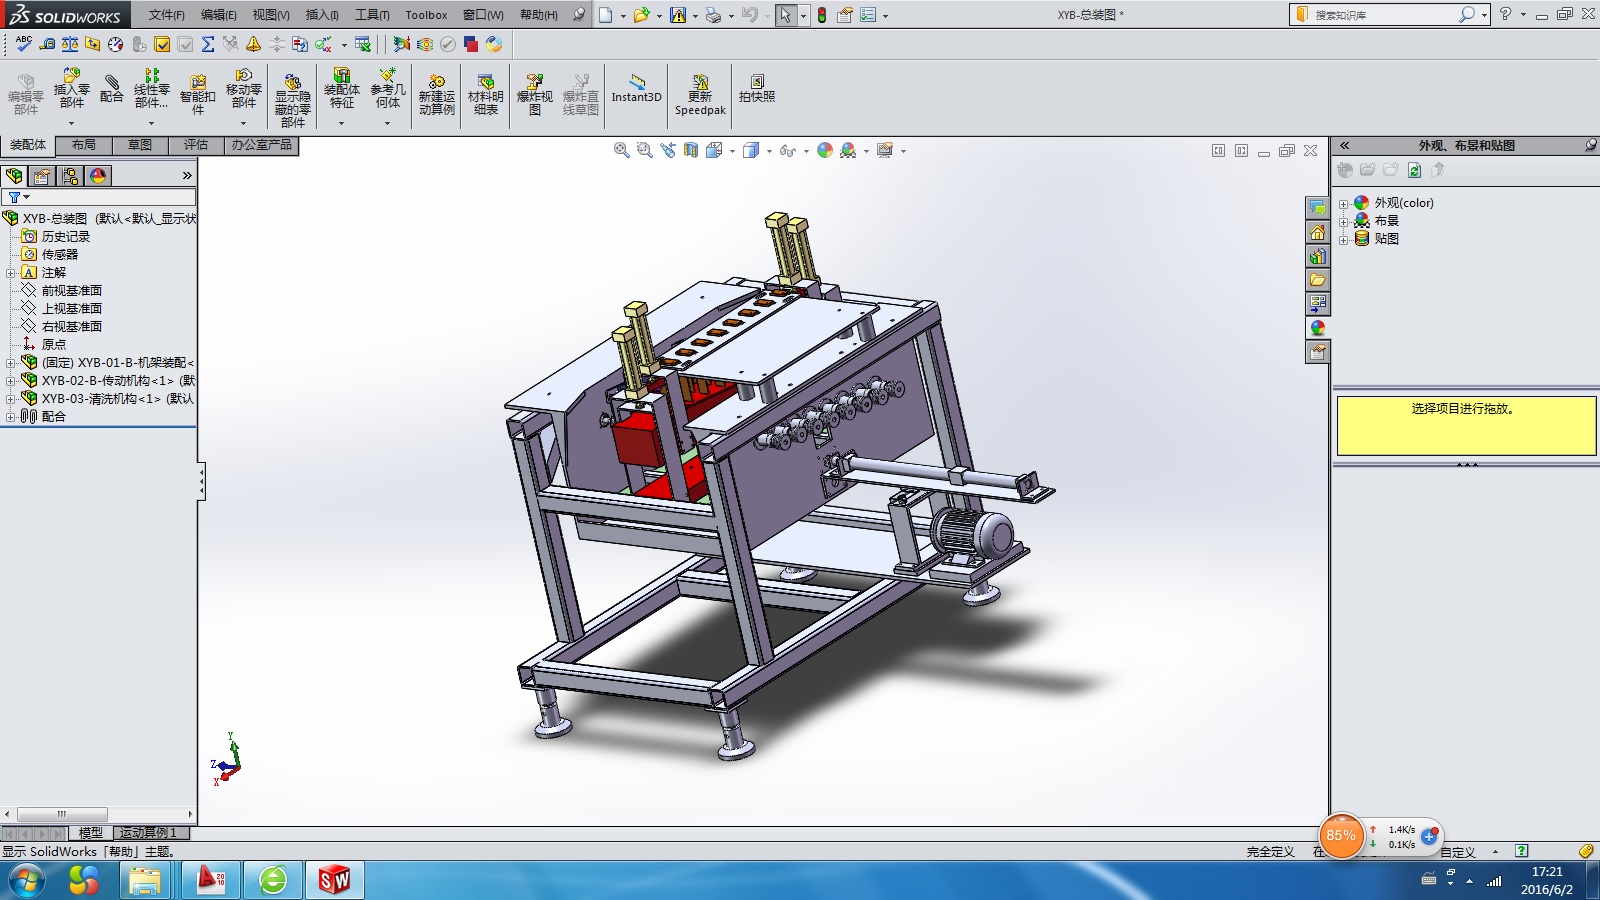
Task: Open 智能扣件 (Smart Fasteners) tool
Action: pyautogui.click(x=198, y=94)
